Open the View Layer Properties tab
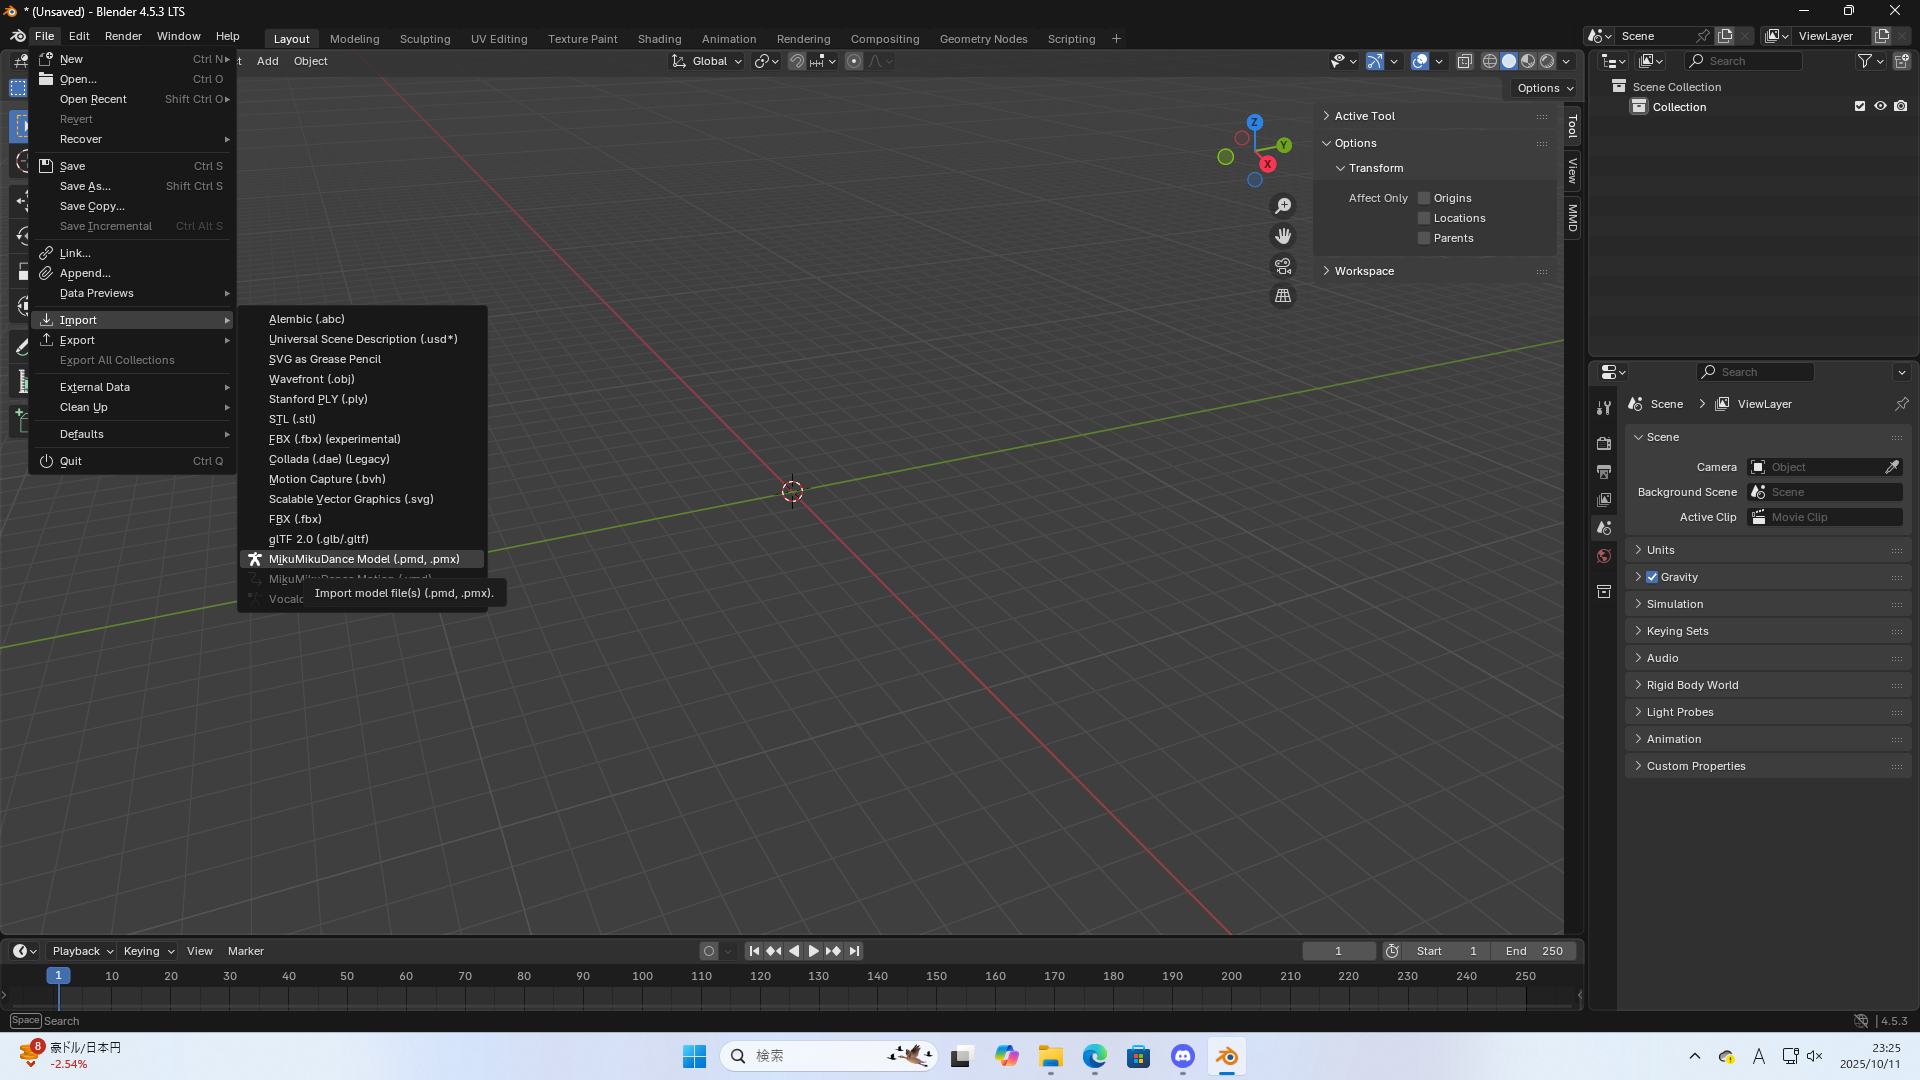Viewport: 1920px width, 1080px height. coord(1604,500)
